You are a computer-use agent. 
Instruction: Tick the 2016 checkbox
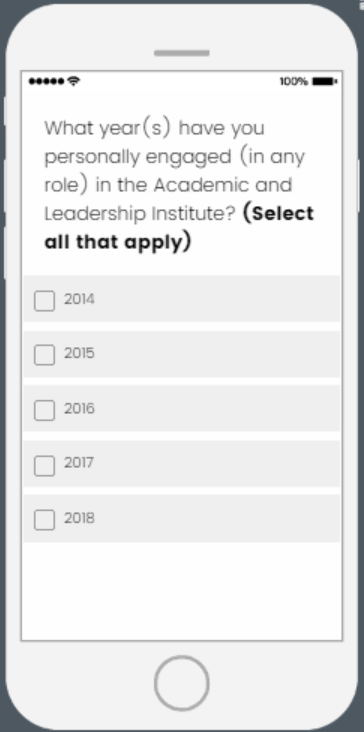tap(44, 410)
